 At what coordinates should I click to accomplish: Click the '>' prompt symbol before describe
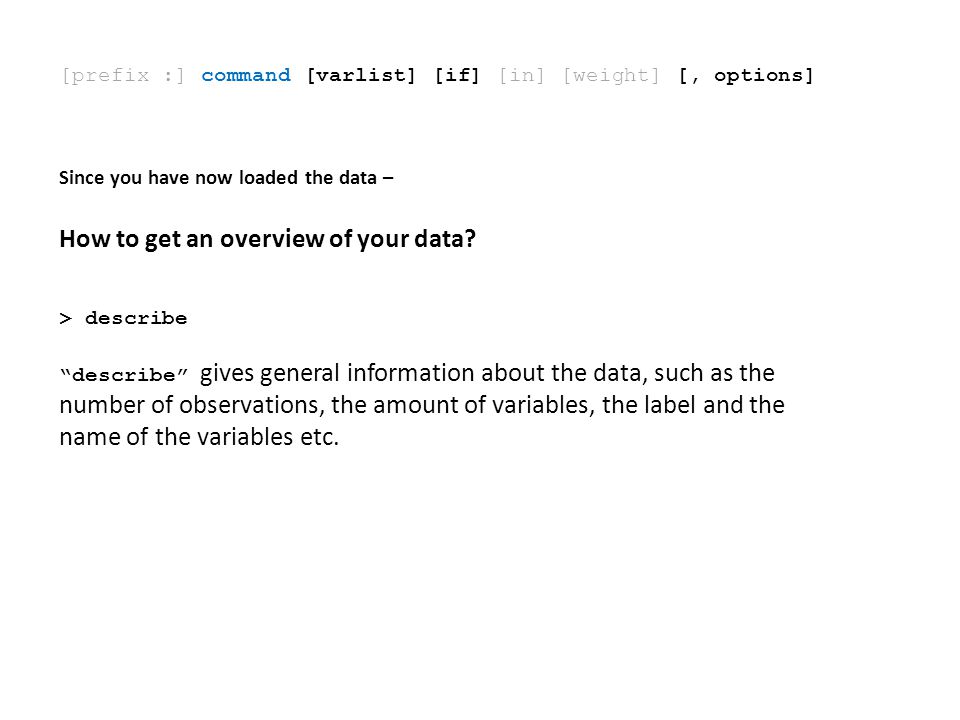click(66, 318)
